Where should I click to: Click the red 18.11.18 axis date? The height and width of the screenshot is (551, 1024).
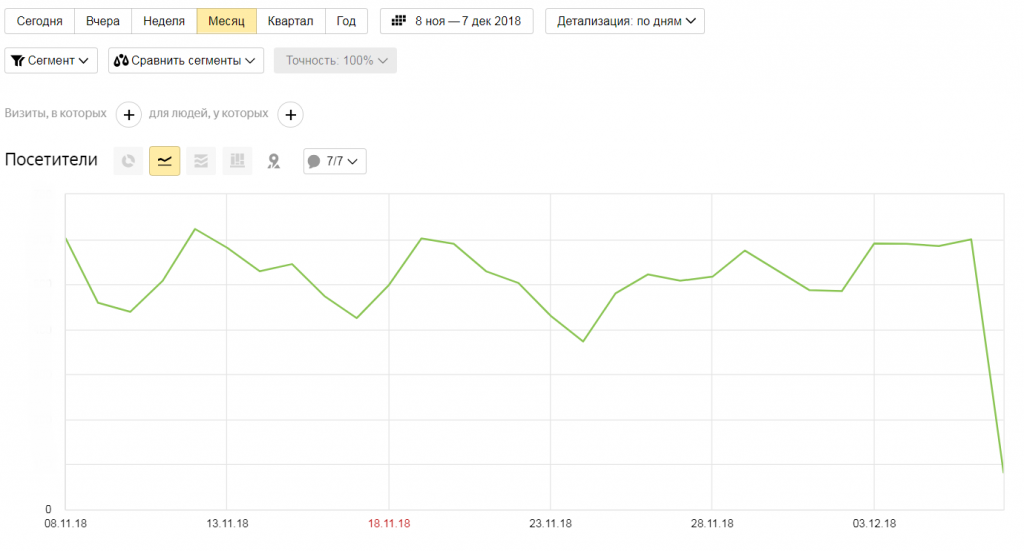(x=389, y=524)
